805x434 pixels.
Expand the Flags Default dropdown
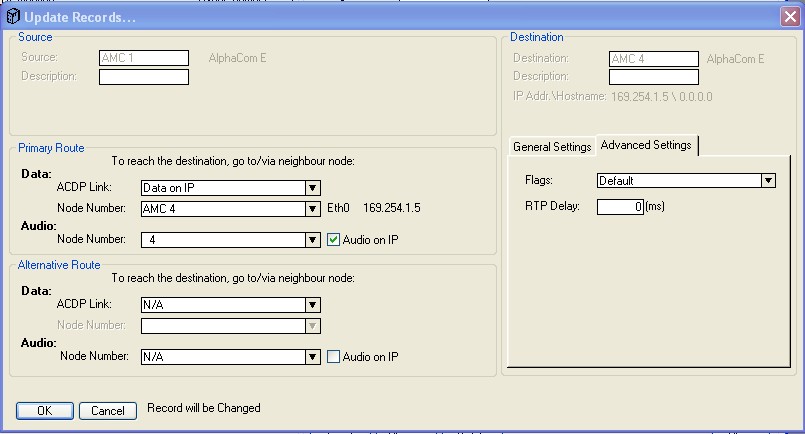pyautogui.click(x=768, y=181)
